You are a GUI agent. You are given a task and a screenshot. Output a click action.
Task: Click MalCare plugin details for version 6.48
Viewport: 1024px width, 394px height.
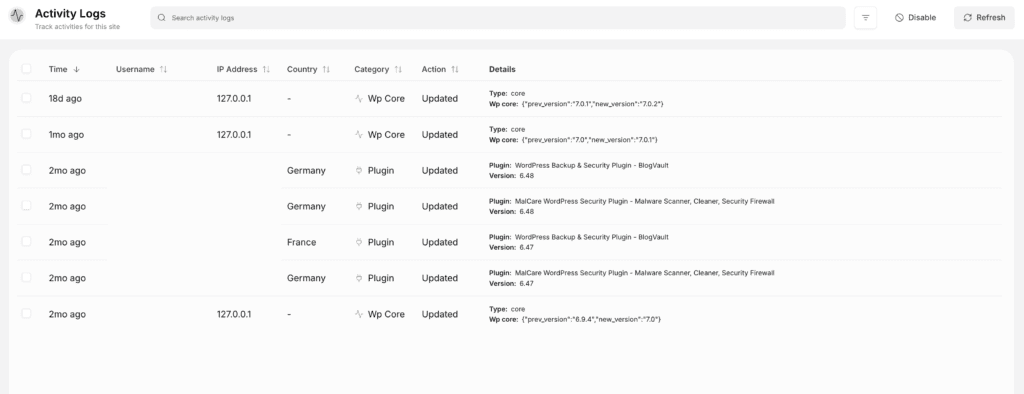tap(632, 206)
